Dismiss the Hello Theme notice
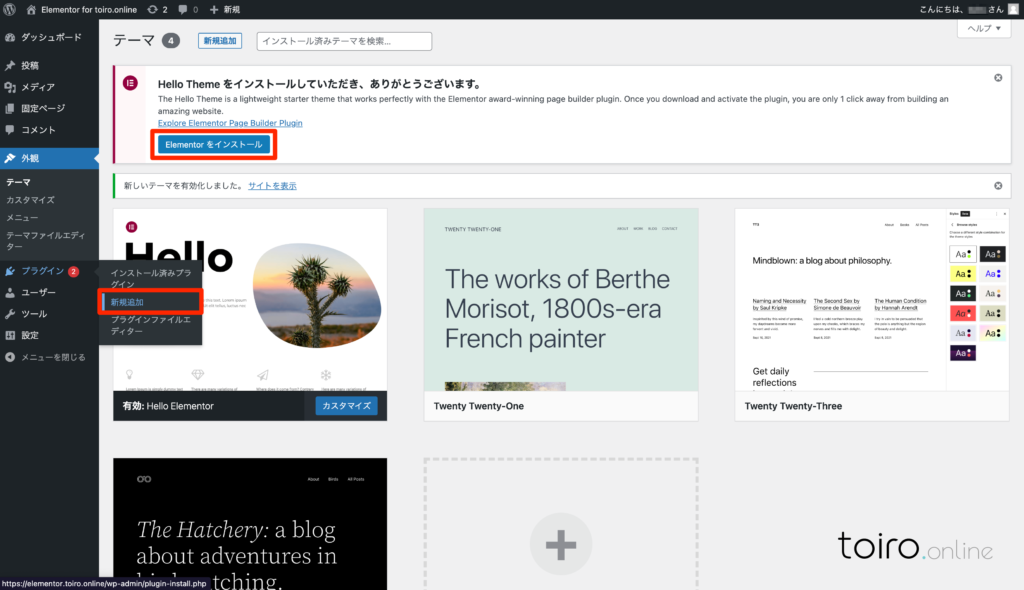The height and width of the screenshot is (590, 1024). point(998,78)
